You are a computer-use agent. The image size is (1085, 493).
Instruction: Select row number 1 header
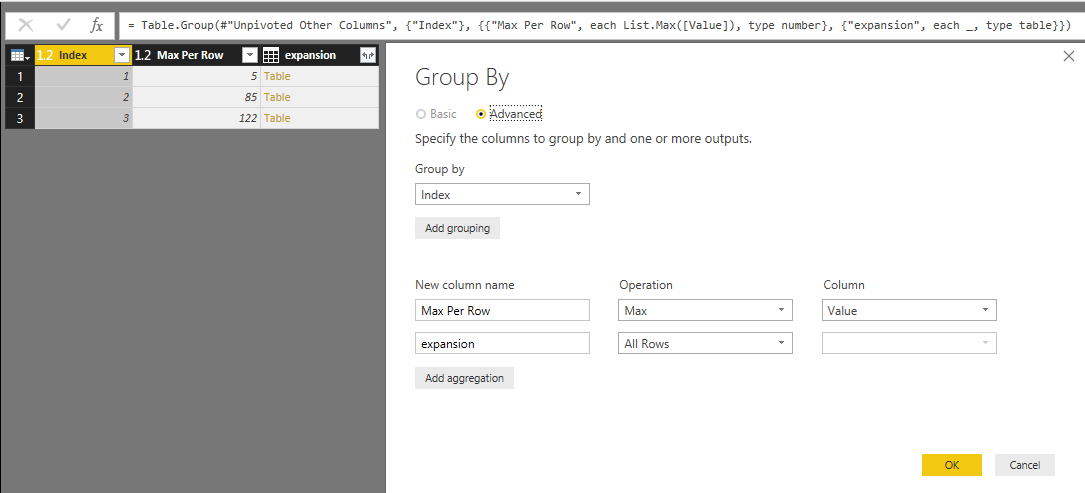pos(20,76)
